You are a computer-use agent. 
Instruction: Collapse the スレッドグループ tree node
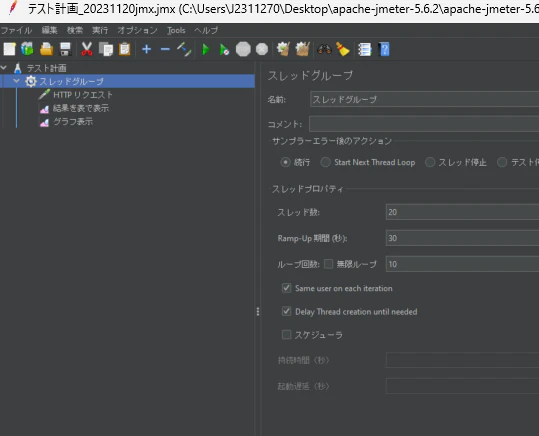click(x=16, y=81)
